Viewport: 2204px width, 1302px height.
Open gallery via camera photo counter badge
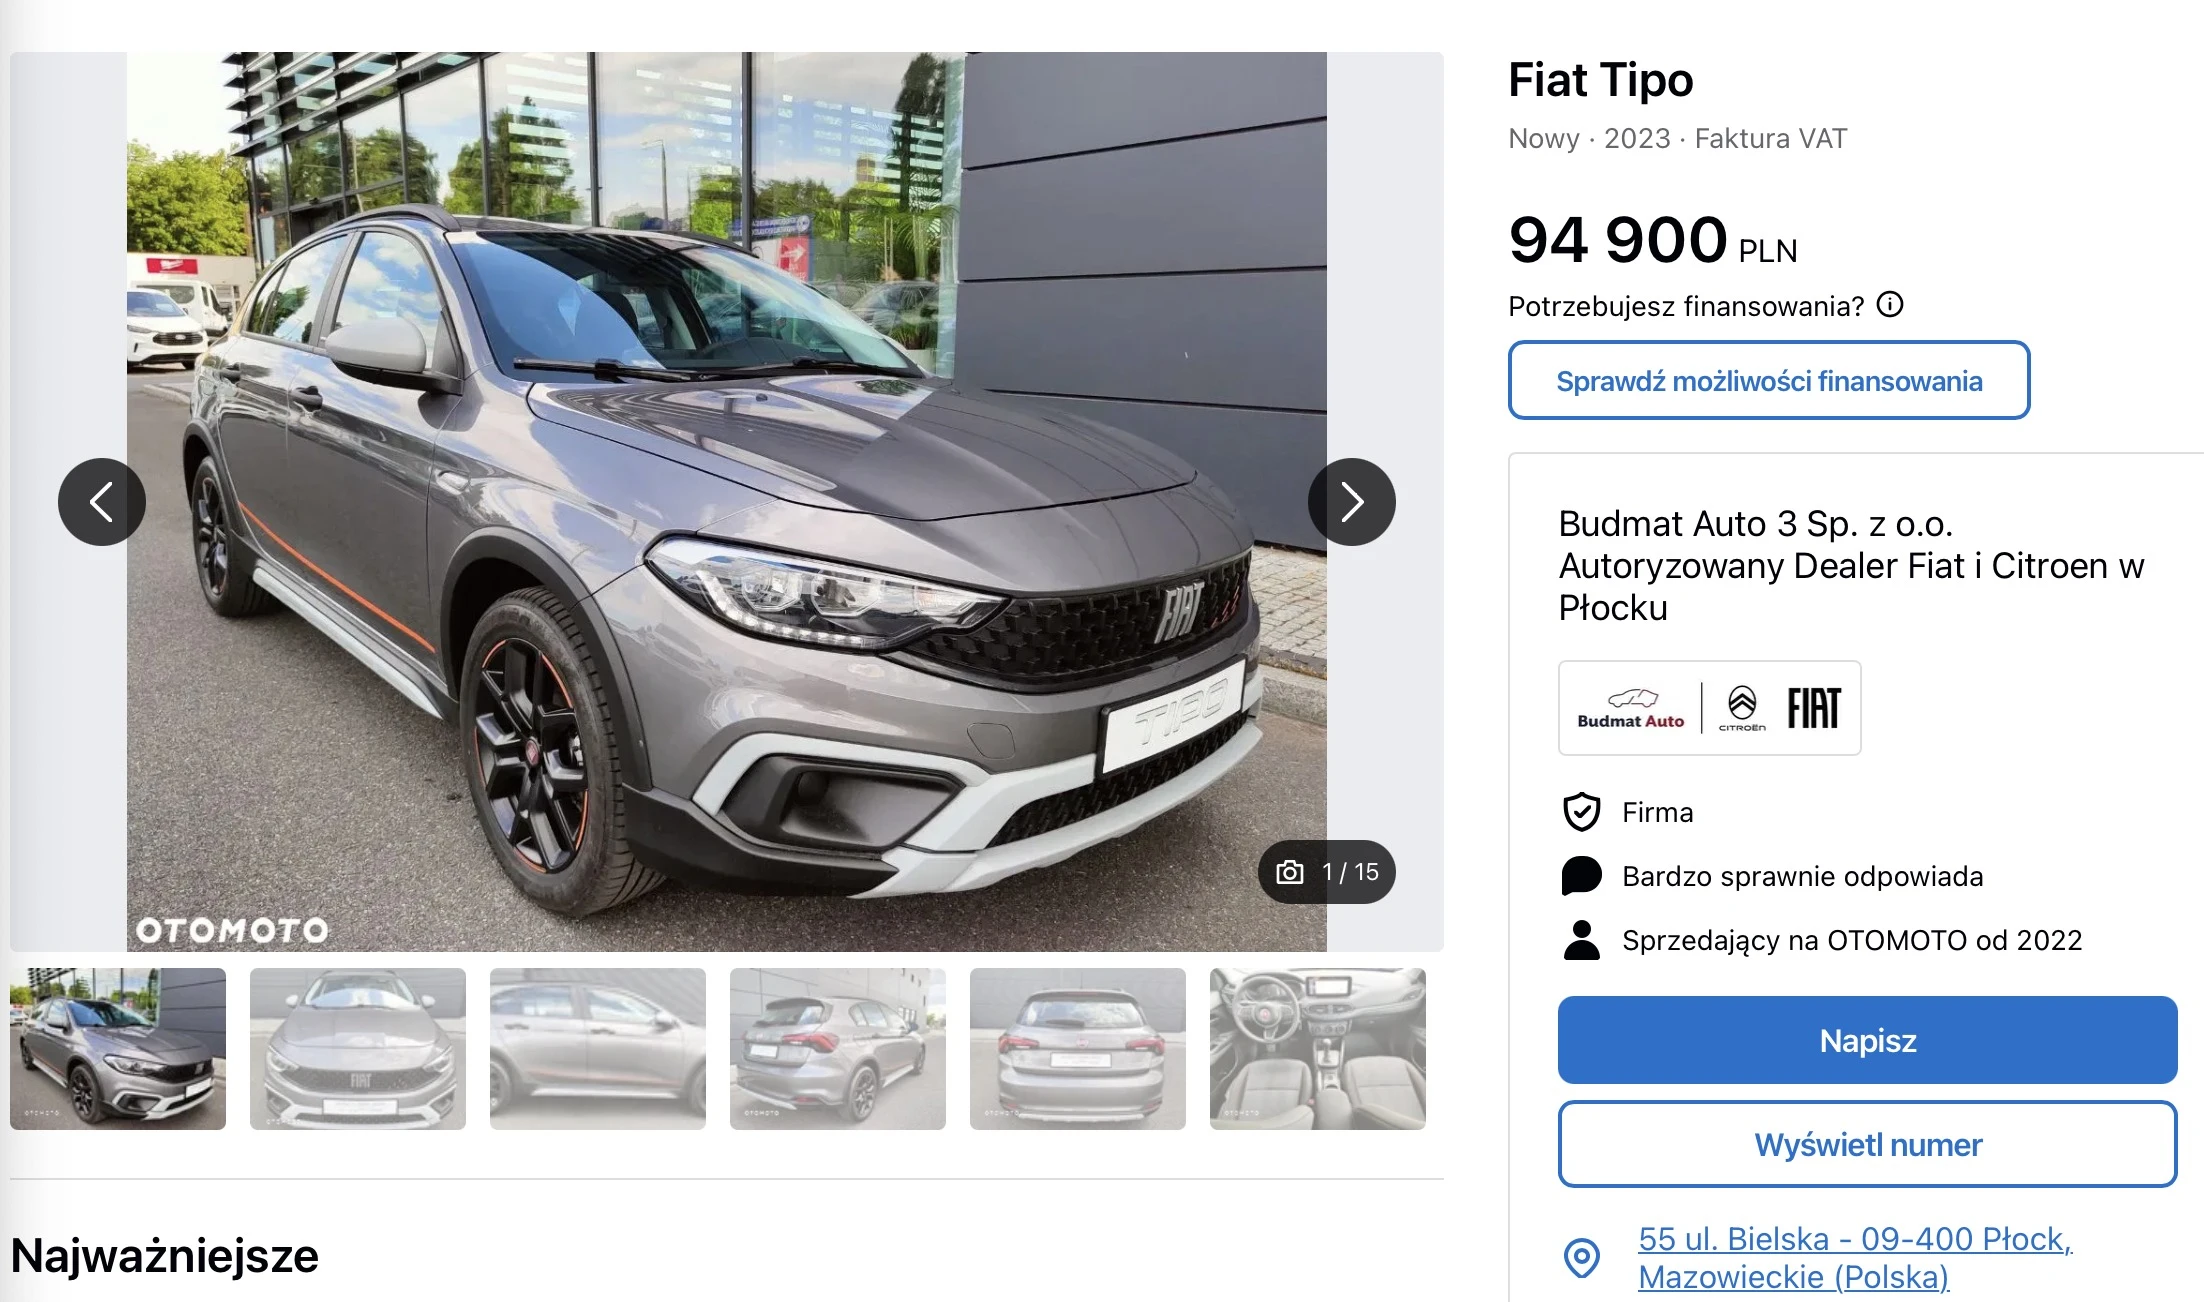coord(1327,872)
